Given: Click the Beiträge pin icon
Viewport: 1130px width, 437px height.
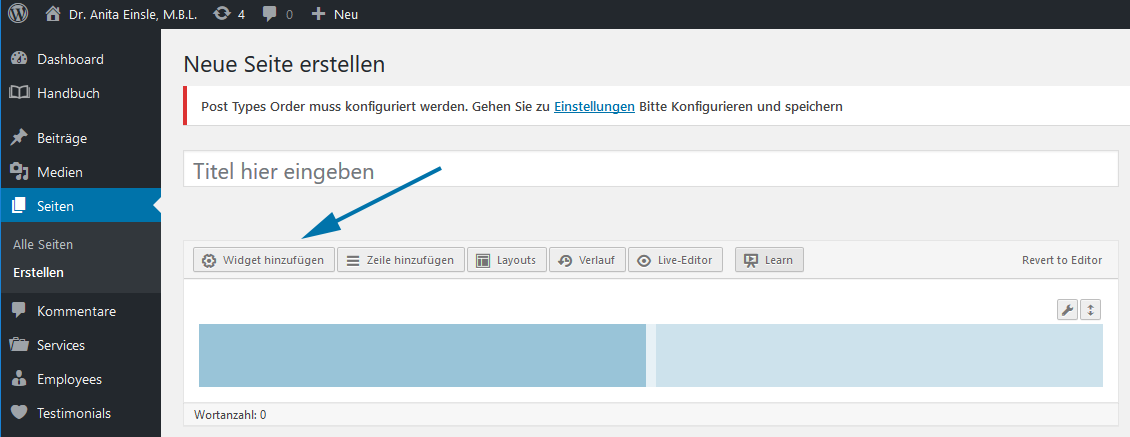Looking at the screenshot, I should 19,138.
